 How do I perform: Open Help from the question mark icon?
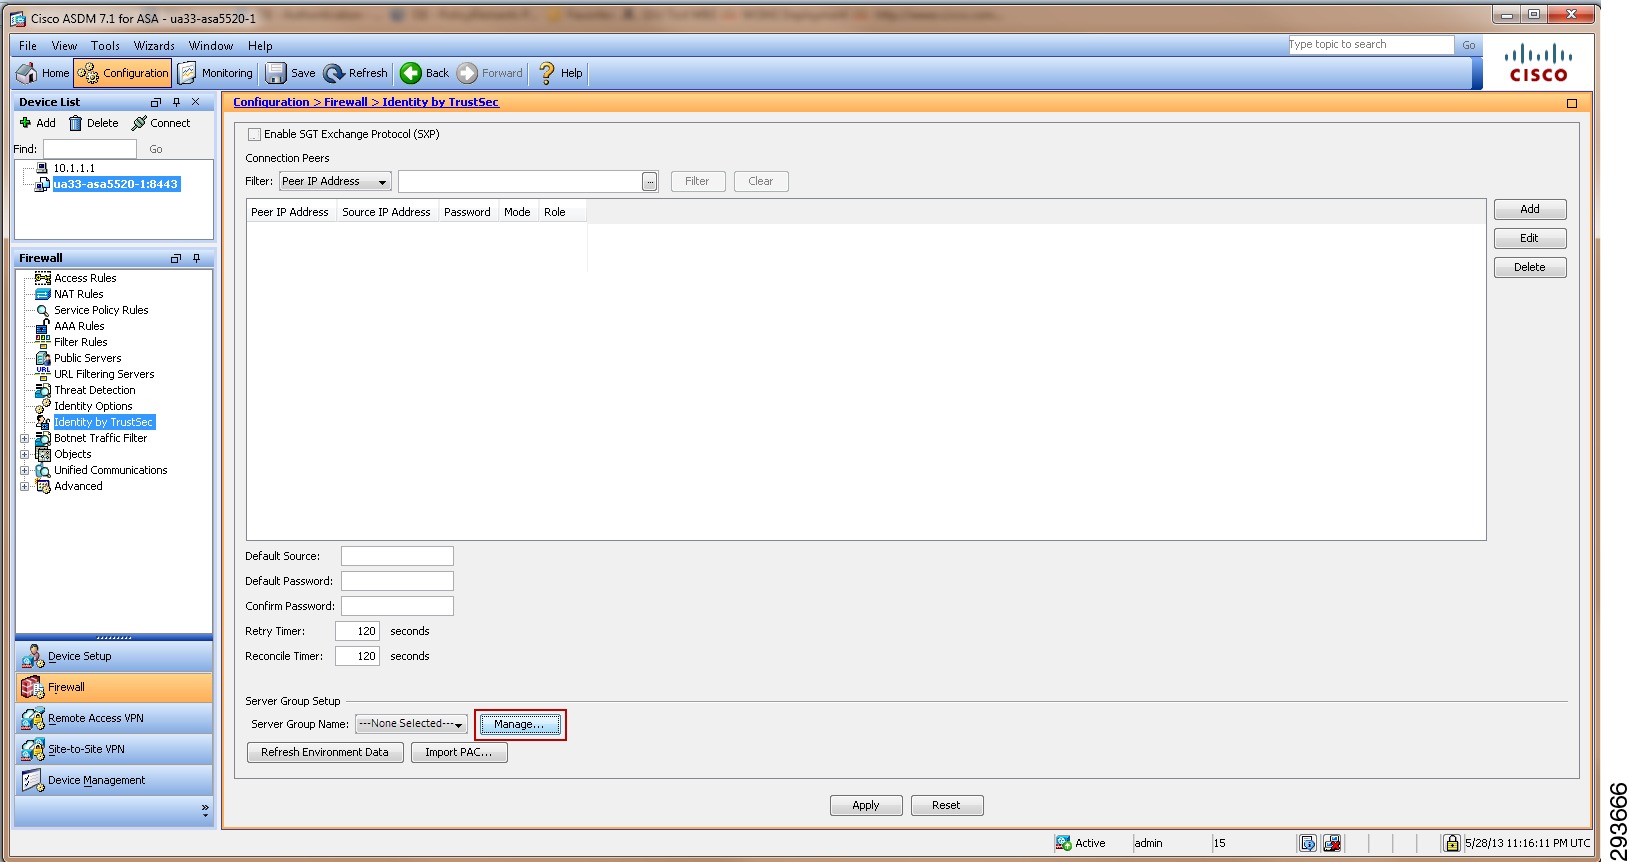pyautogui.click(x=560, y=73)
